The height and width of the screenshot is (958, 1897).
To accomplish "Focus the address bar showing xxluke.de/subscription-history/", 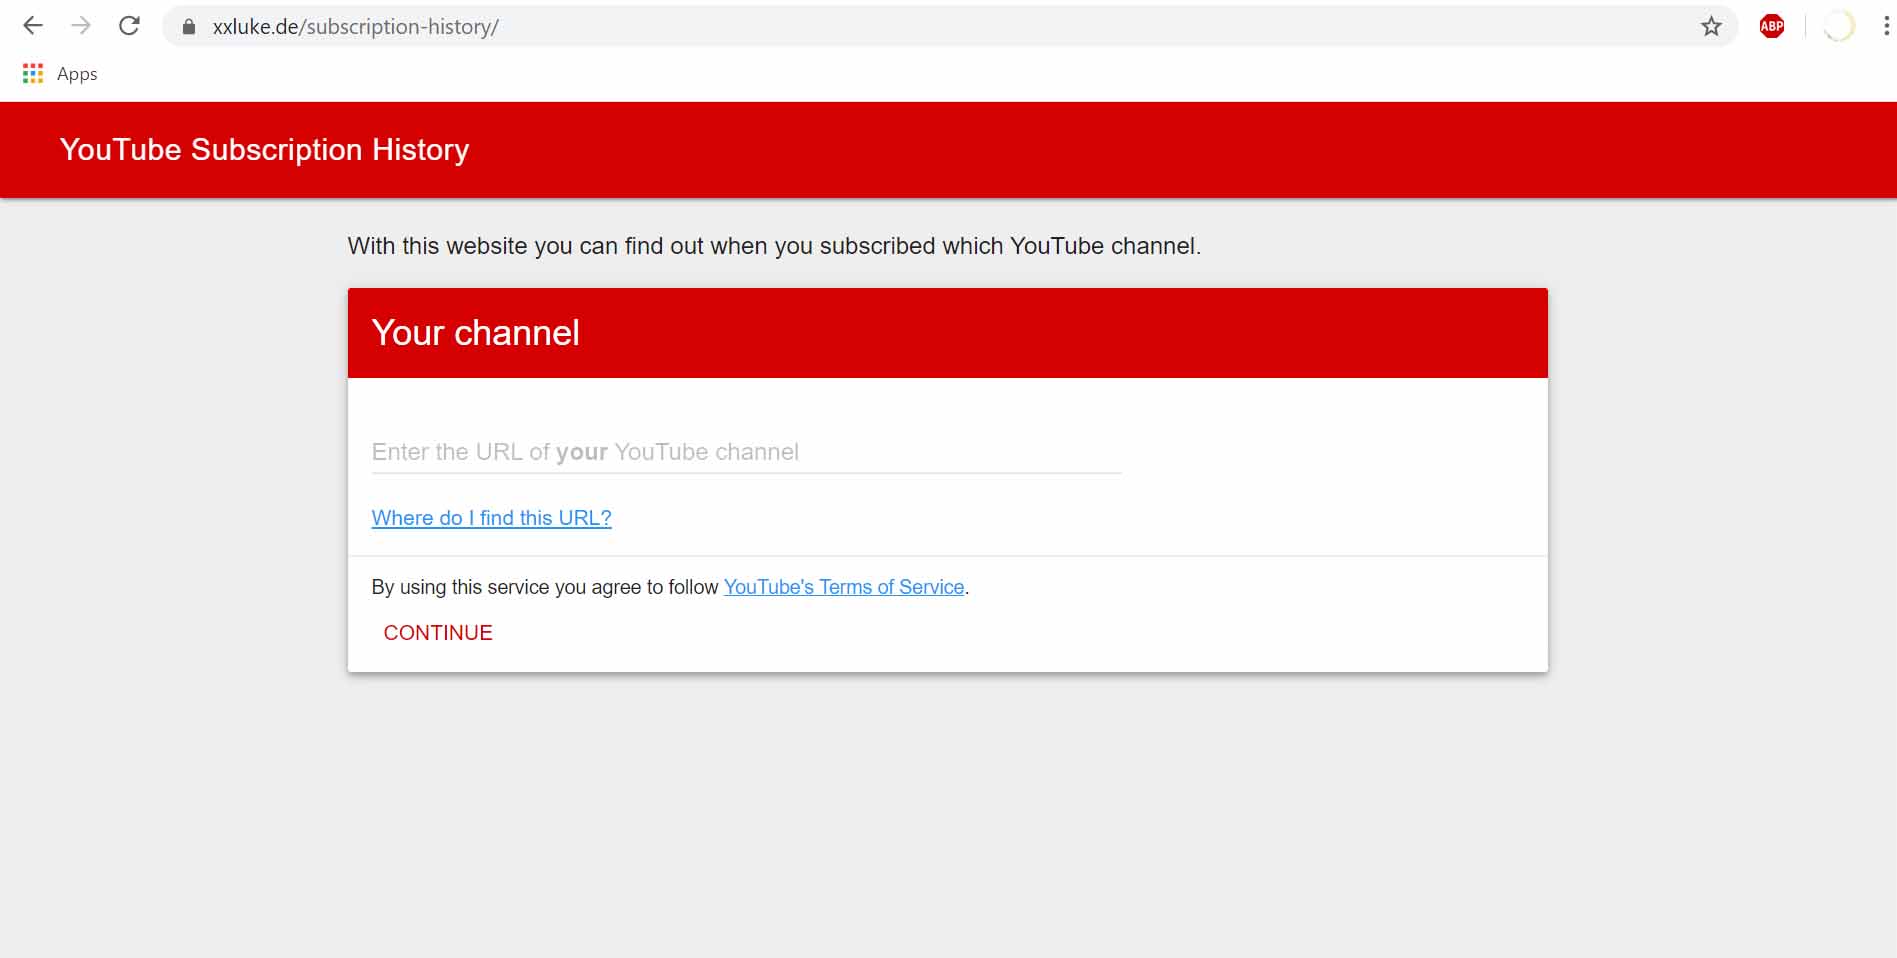I will (x=950, y=27).
